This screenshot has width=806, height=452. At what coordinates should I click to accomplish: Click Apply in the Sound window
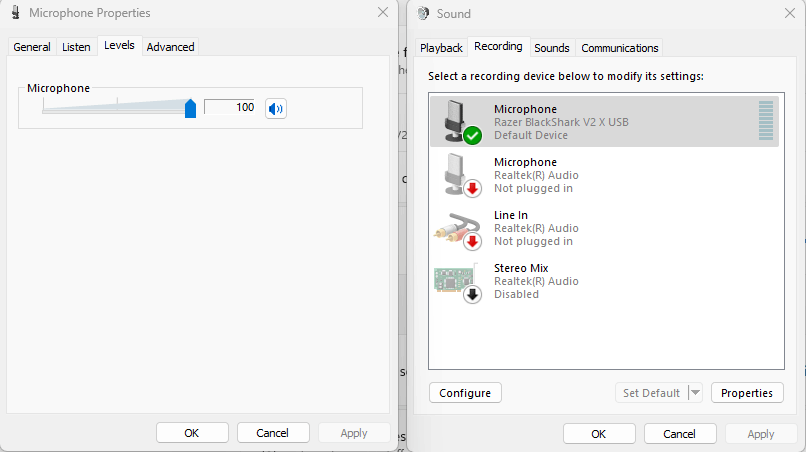tap(761, 434)
